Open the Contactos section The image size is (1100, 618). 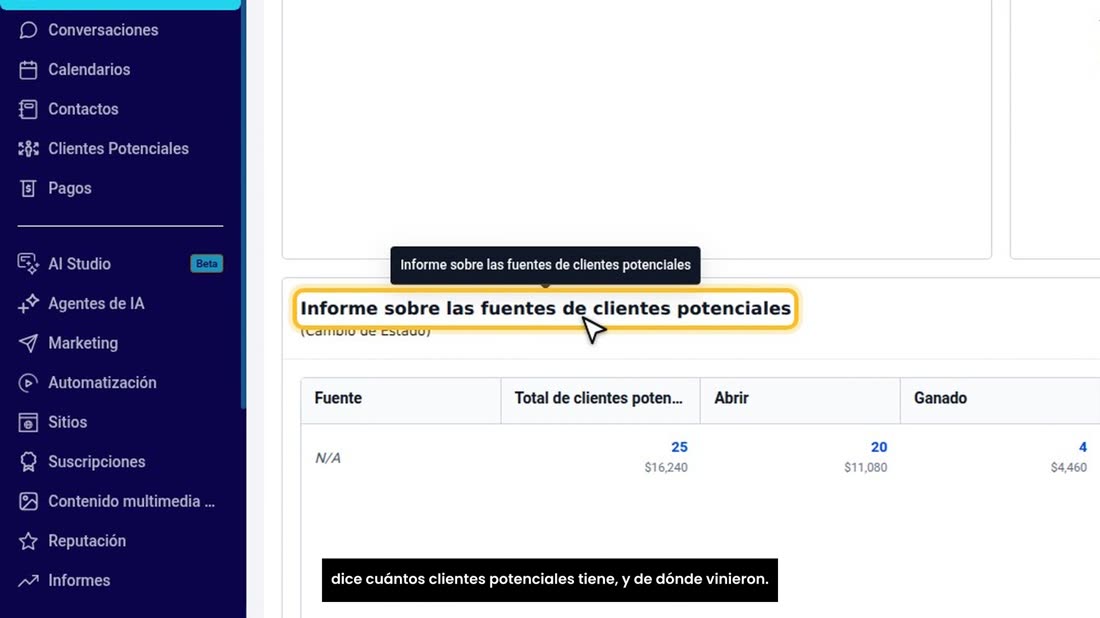pyautogui.click(x=83, y=109)
